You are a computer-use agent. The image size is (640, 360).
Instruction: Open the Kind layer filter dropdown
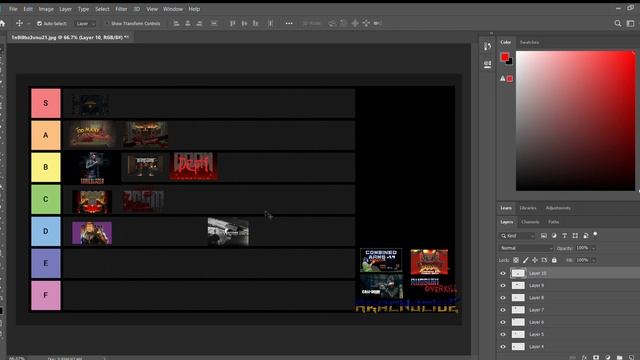point(517,236)
